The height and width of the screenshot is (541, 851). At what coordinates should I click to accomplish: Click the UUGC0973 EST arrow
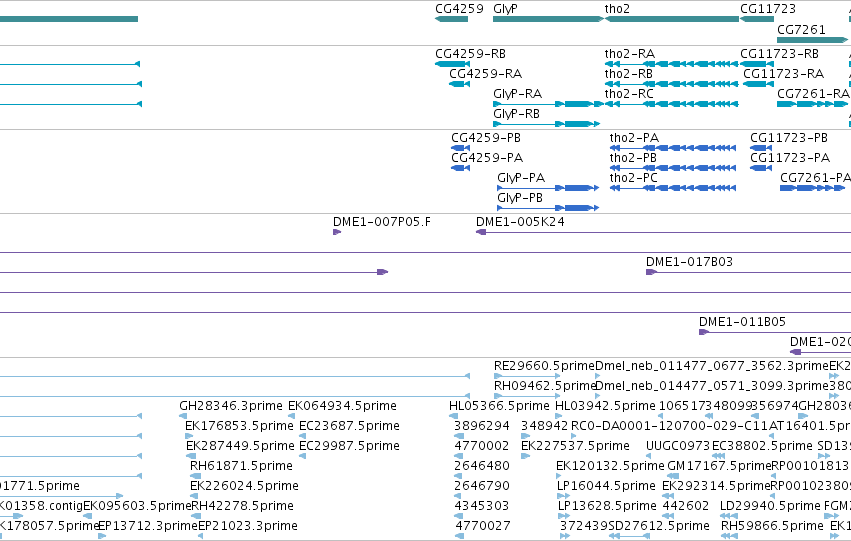(648, 456)
